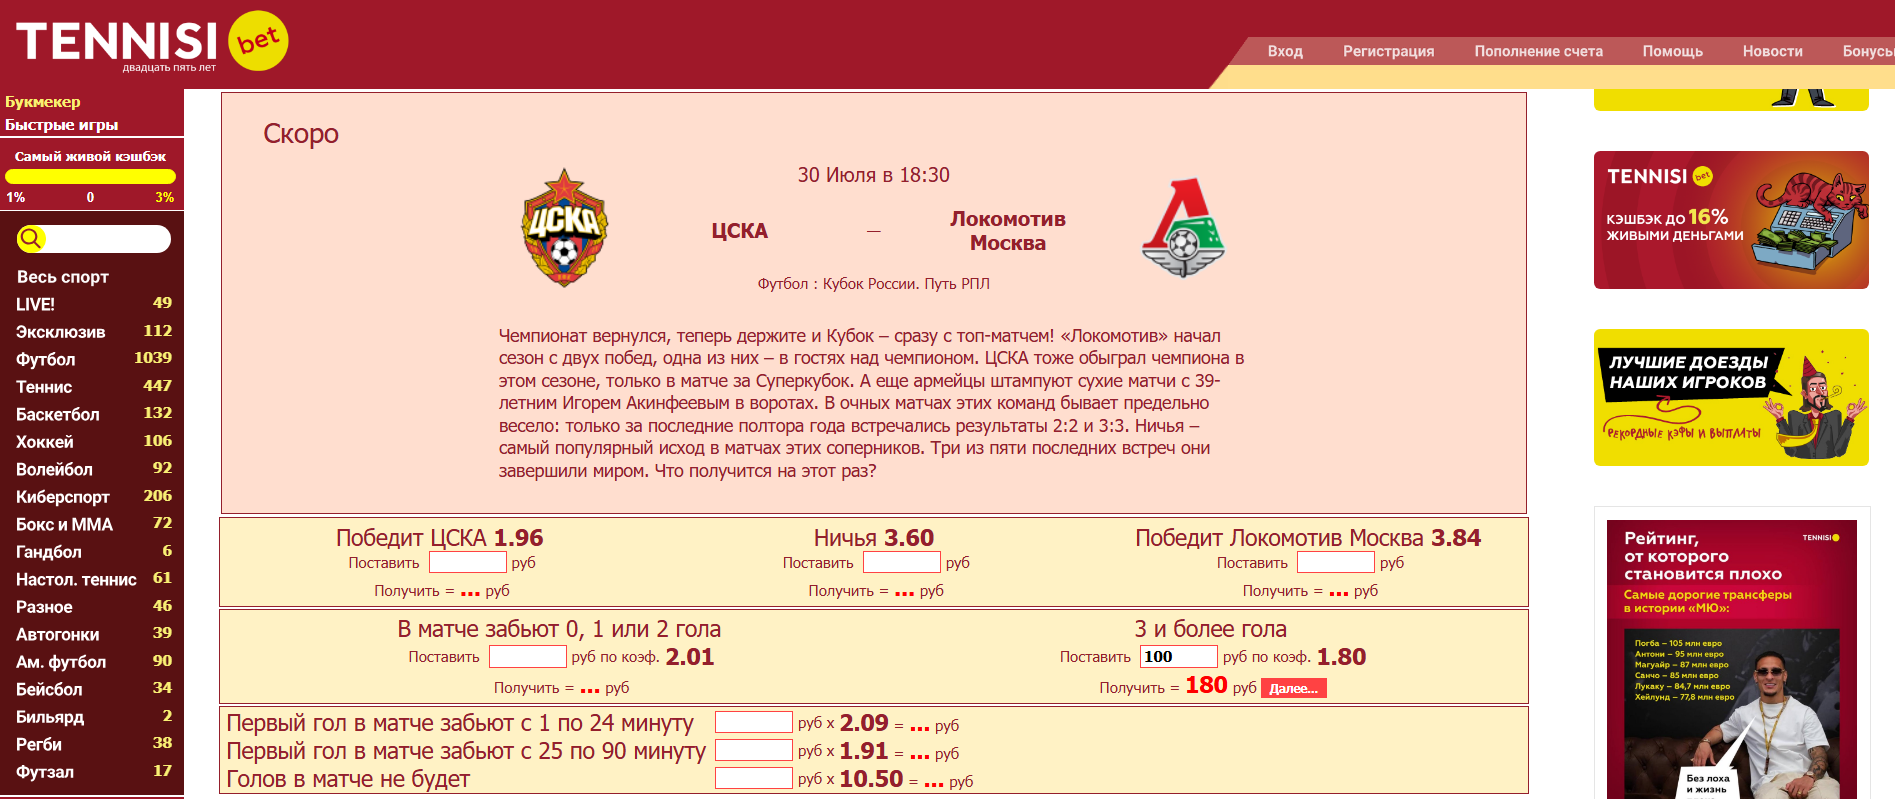Screen dimensions: 1895x799
Task: Open the Помощь tab
Action: (x=1672, y=51)
